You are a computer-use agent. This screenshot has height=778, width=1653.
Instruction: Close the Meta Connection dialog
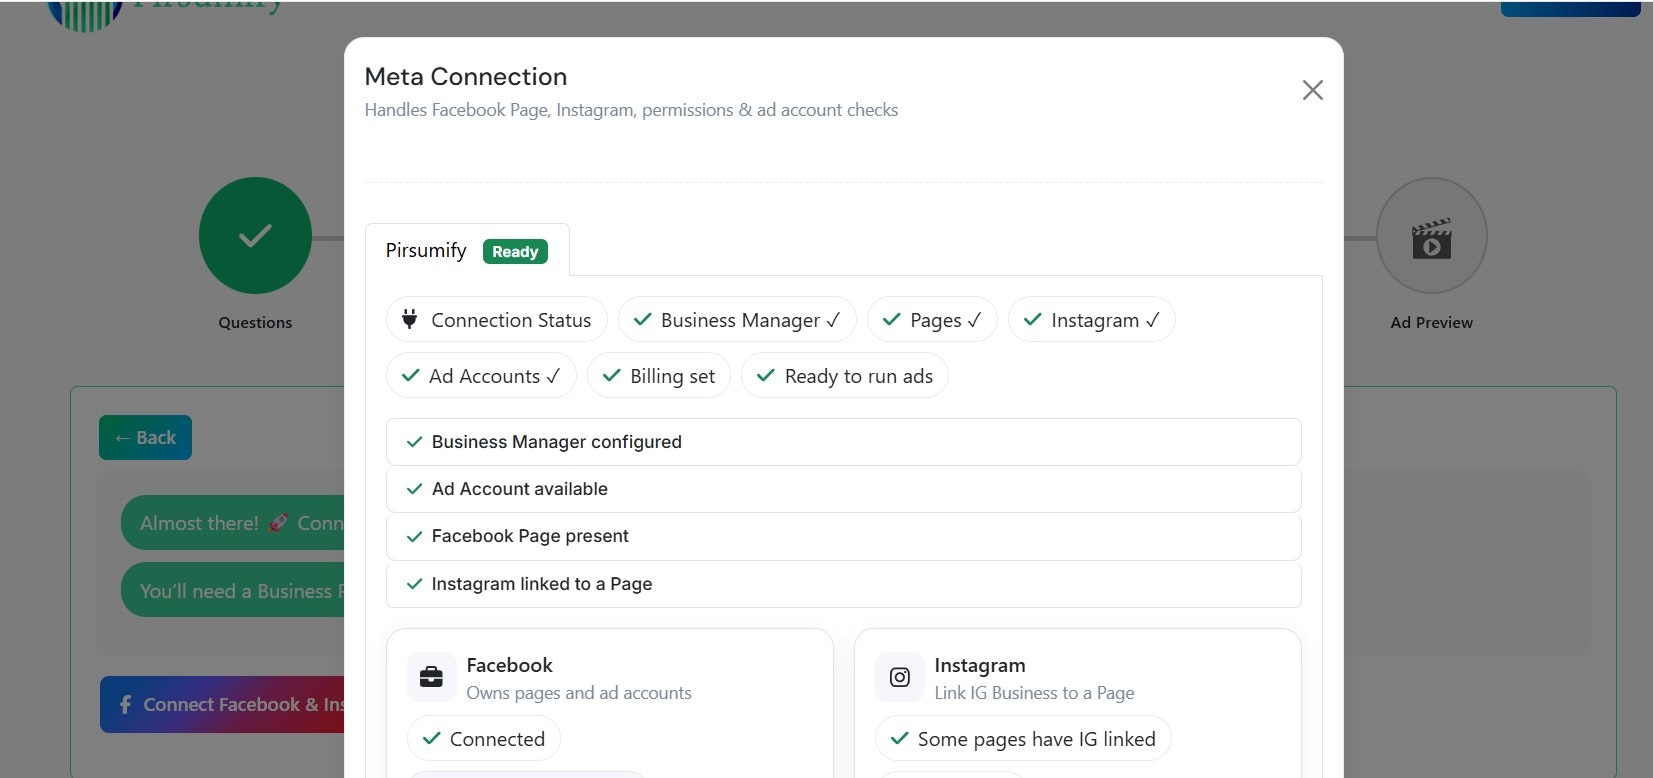point(1312,90)
